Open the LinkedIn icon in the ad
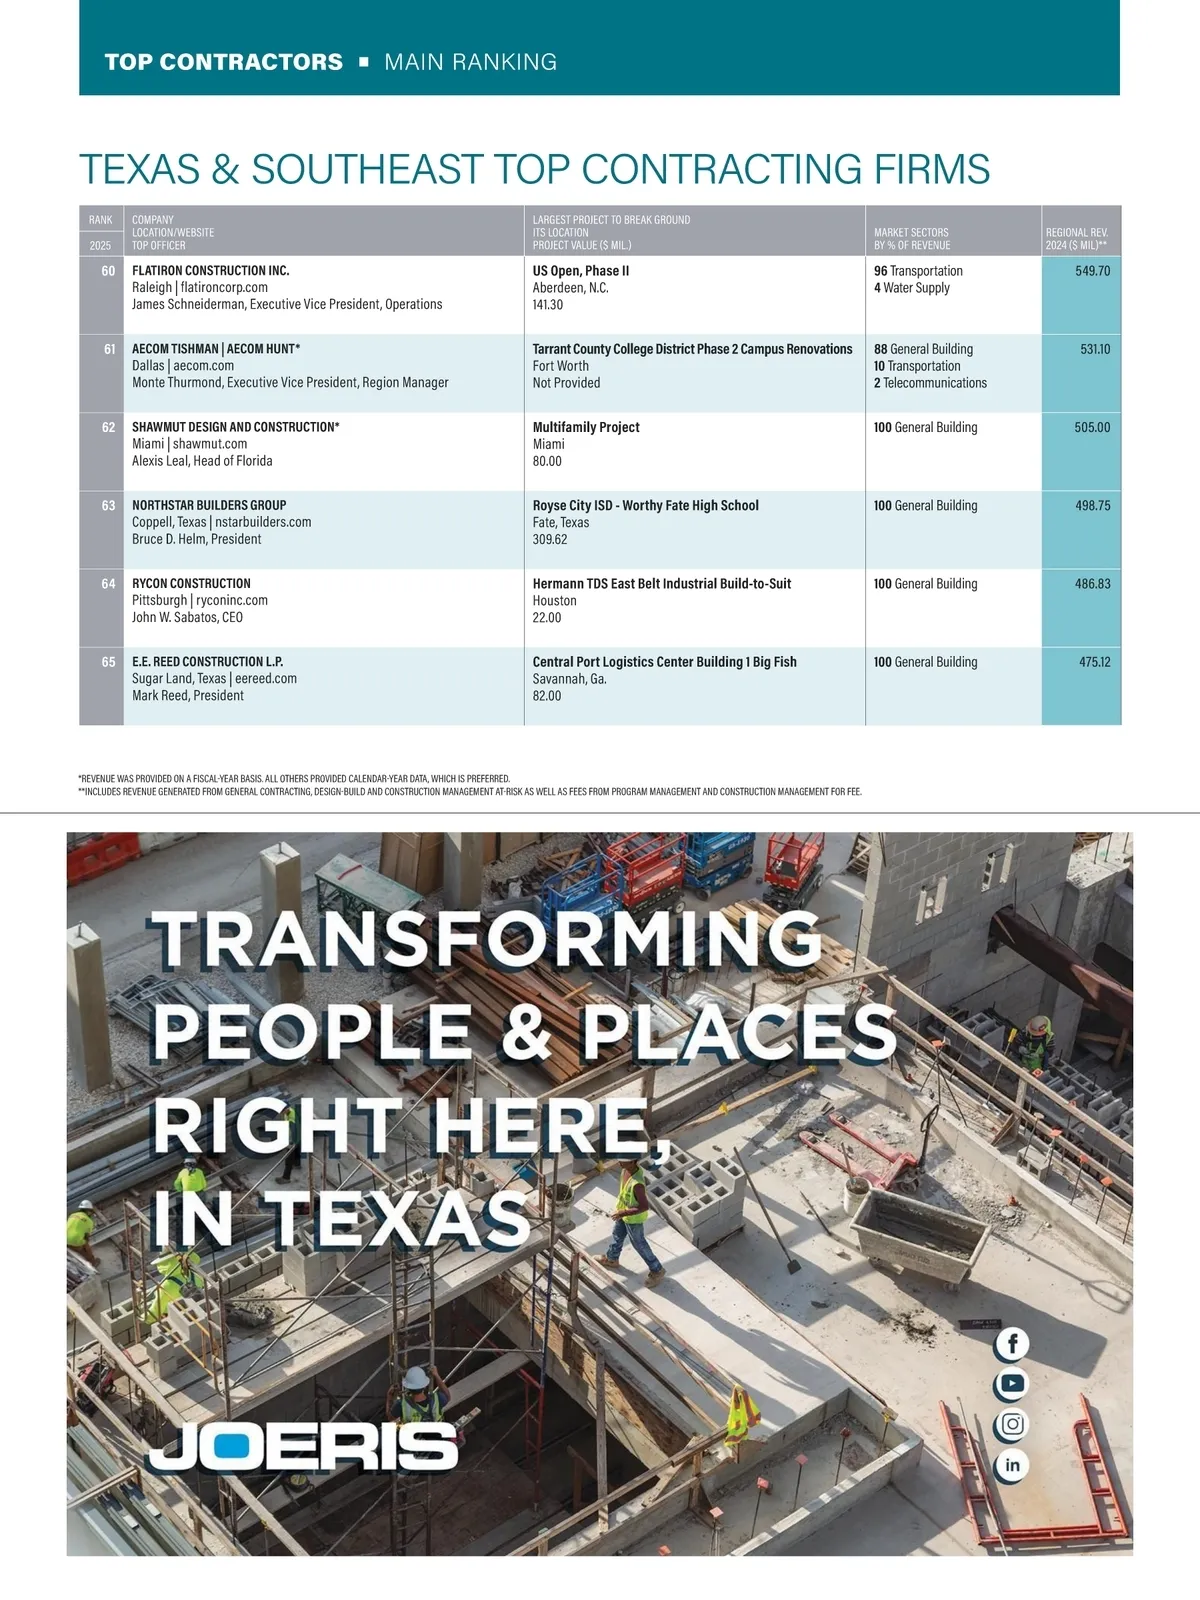The height and width of the screenshot is (1600, 1200). [x=1012, y=1465]
